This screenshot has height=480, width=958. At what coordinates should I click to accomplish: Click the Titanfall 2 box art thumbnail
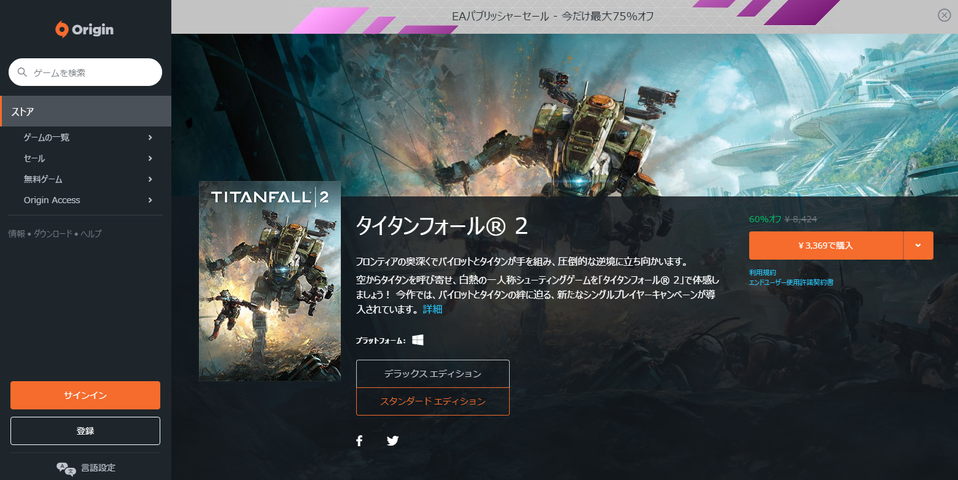[x=270, y=281]
